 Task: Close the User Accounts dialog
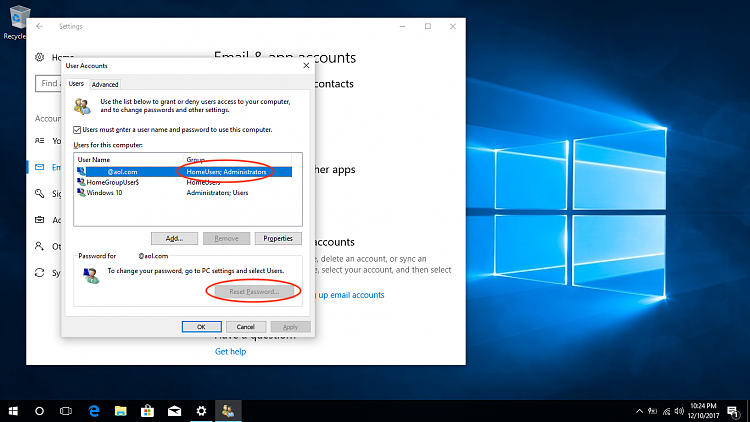click(306, 66)
